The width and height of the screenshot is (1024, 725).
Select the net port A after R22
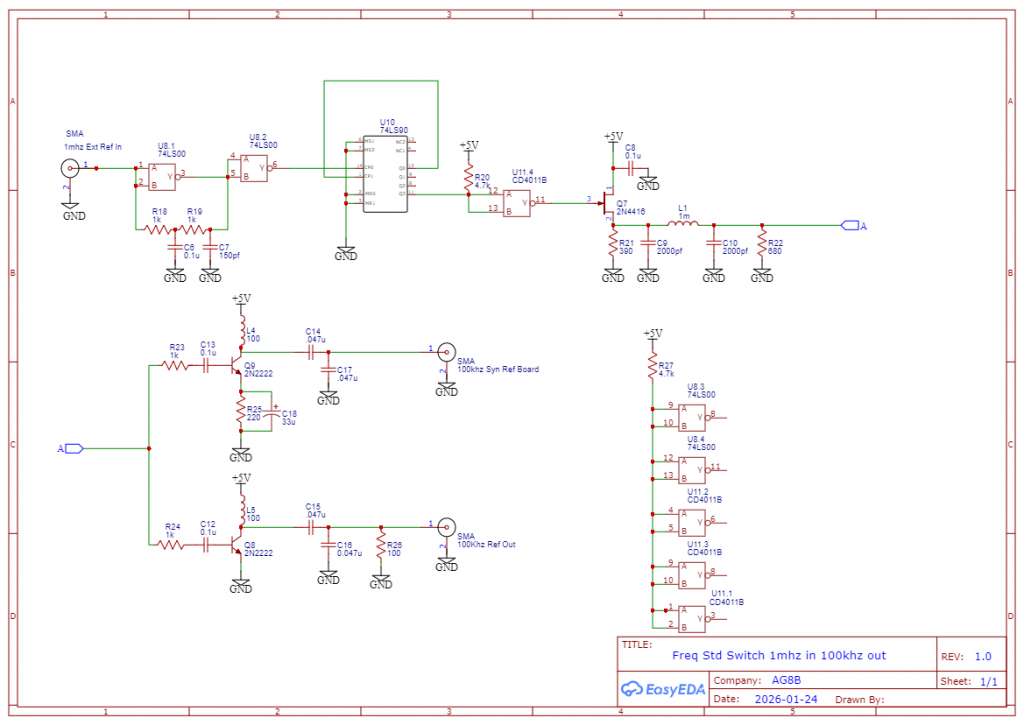850,225
